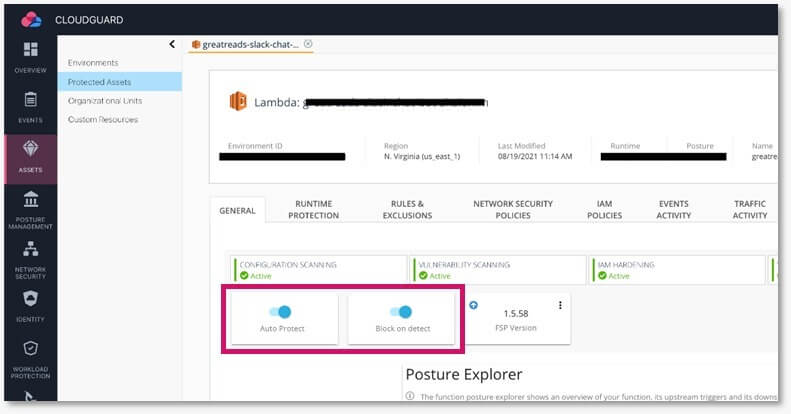
Task: Click Vulnerability Scanning active check icon
Action: [x=423, y=276]
